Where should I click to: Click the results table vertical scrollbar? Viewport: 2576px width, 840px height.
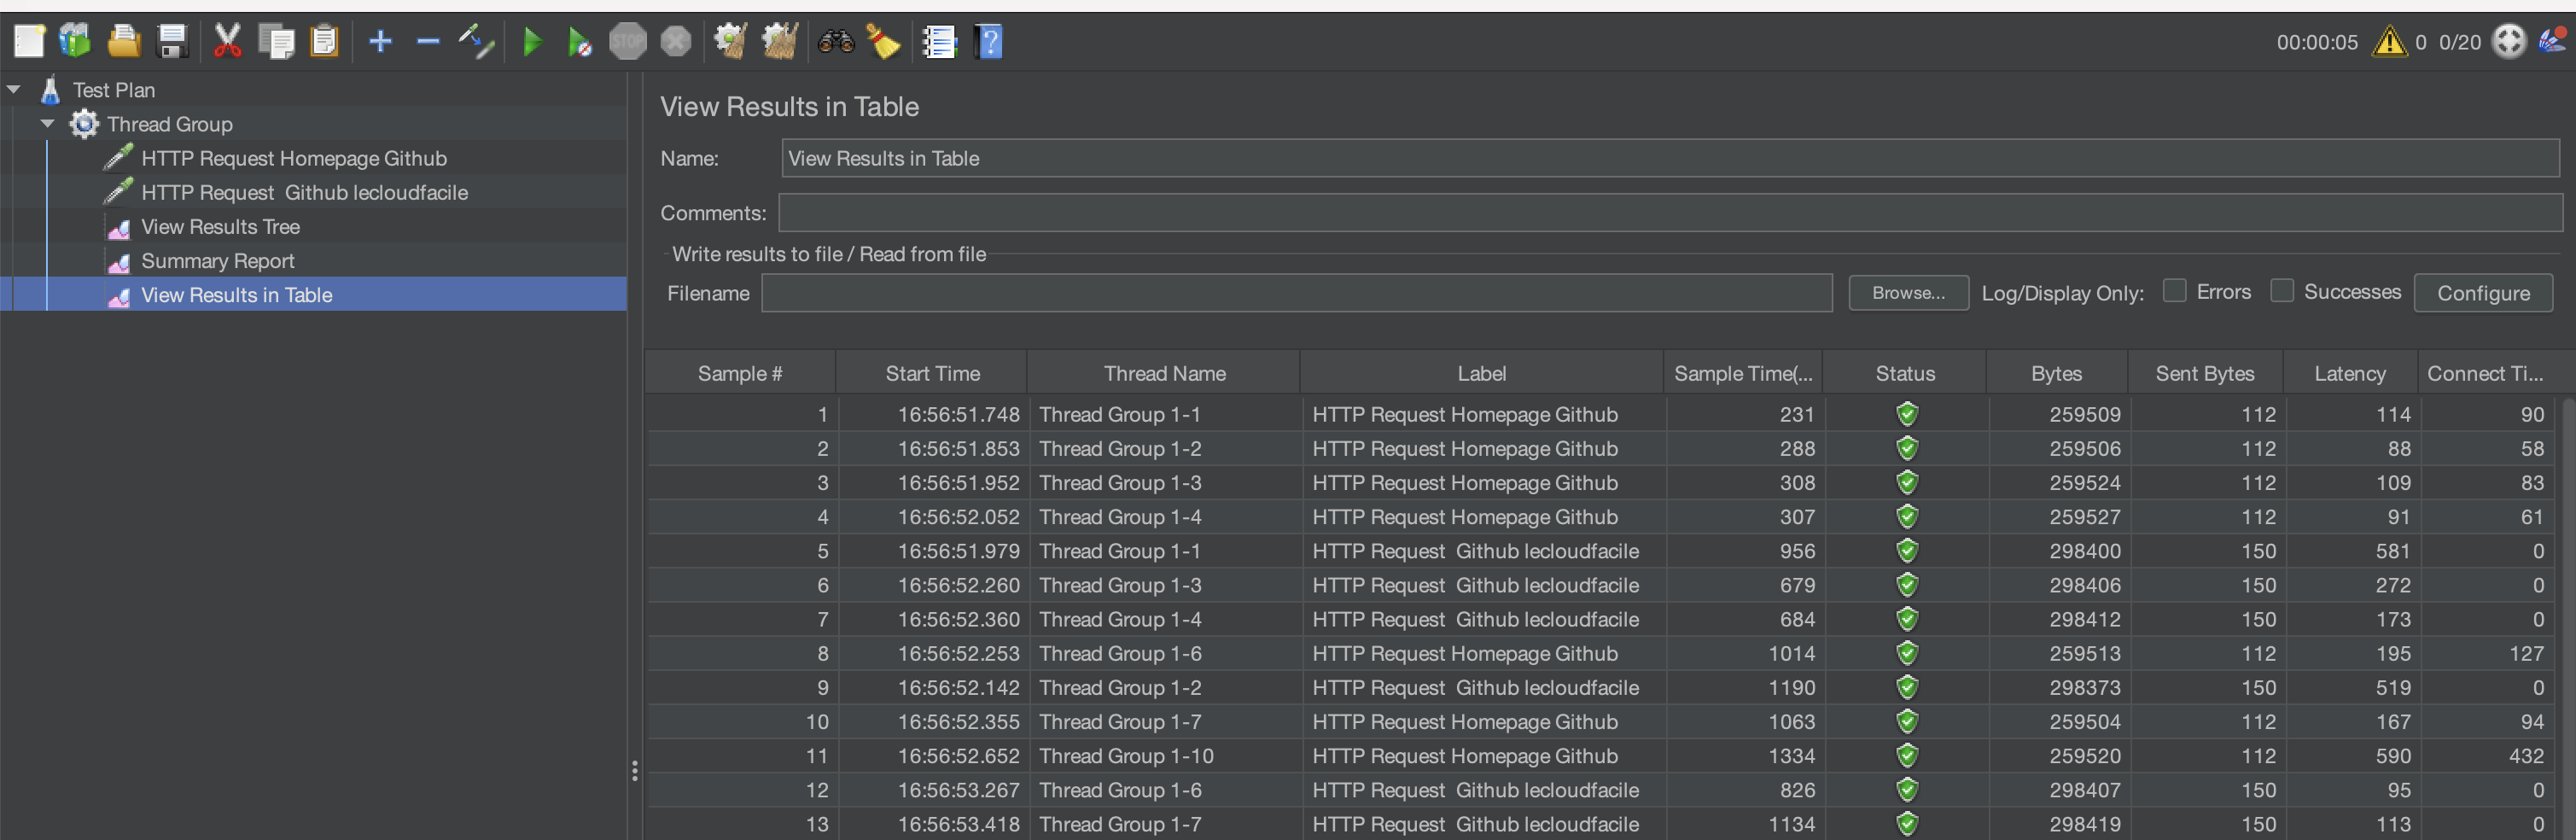coord(2567,600)
